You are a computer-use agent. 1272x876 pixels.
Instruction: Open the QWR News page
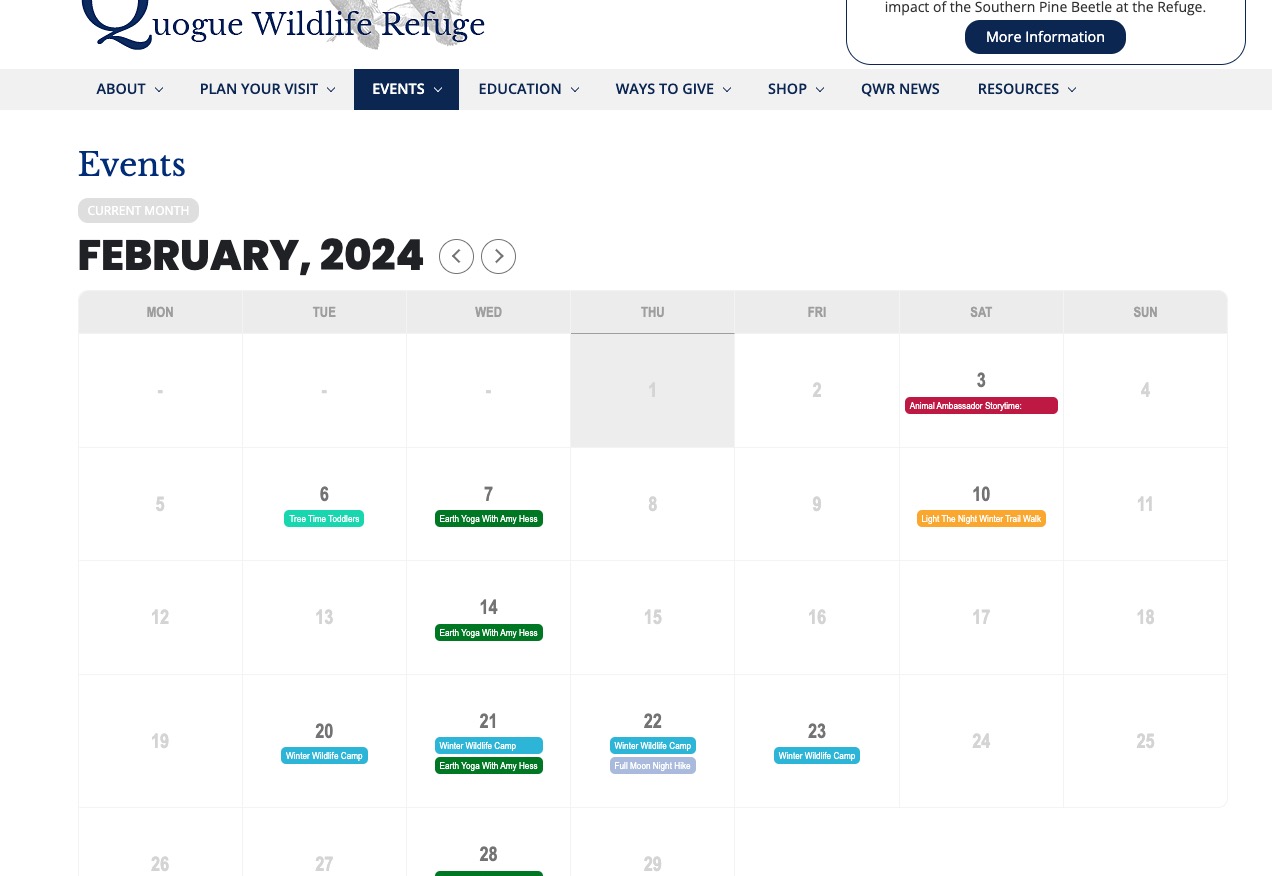click(900, 89)
